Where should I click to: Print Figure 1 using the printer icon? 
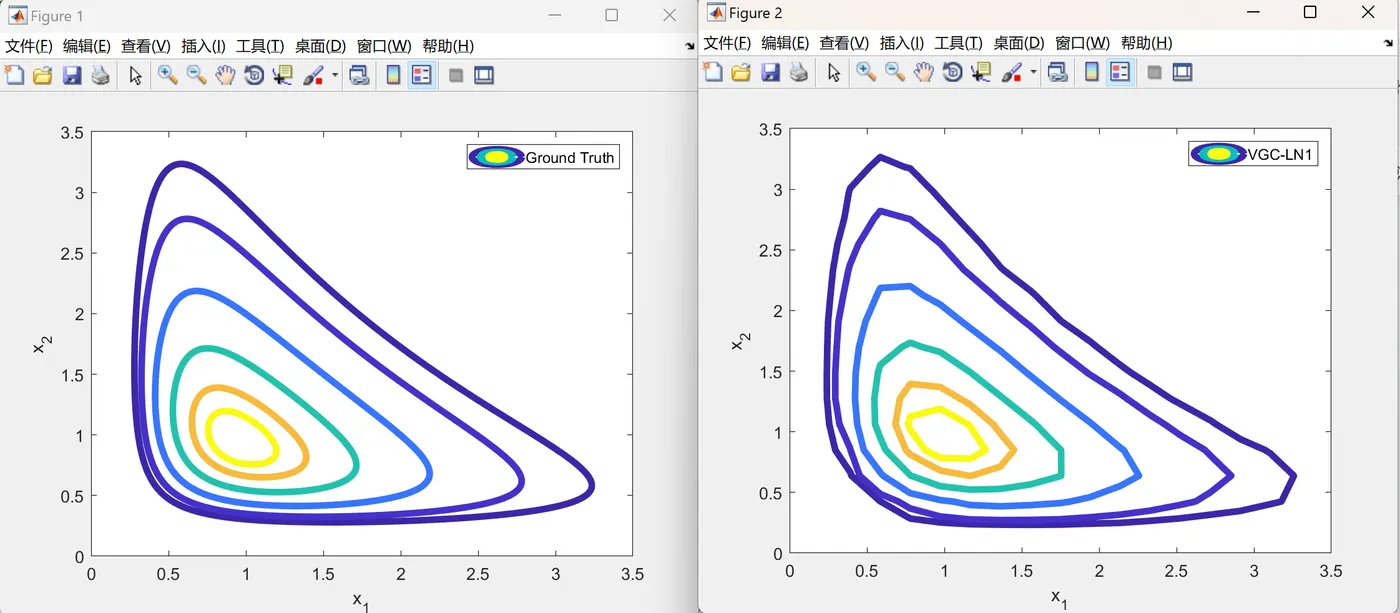coord(100,75)
